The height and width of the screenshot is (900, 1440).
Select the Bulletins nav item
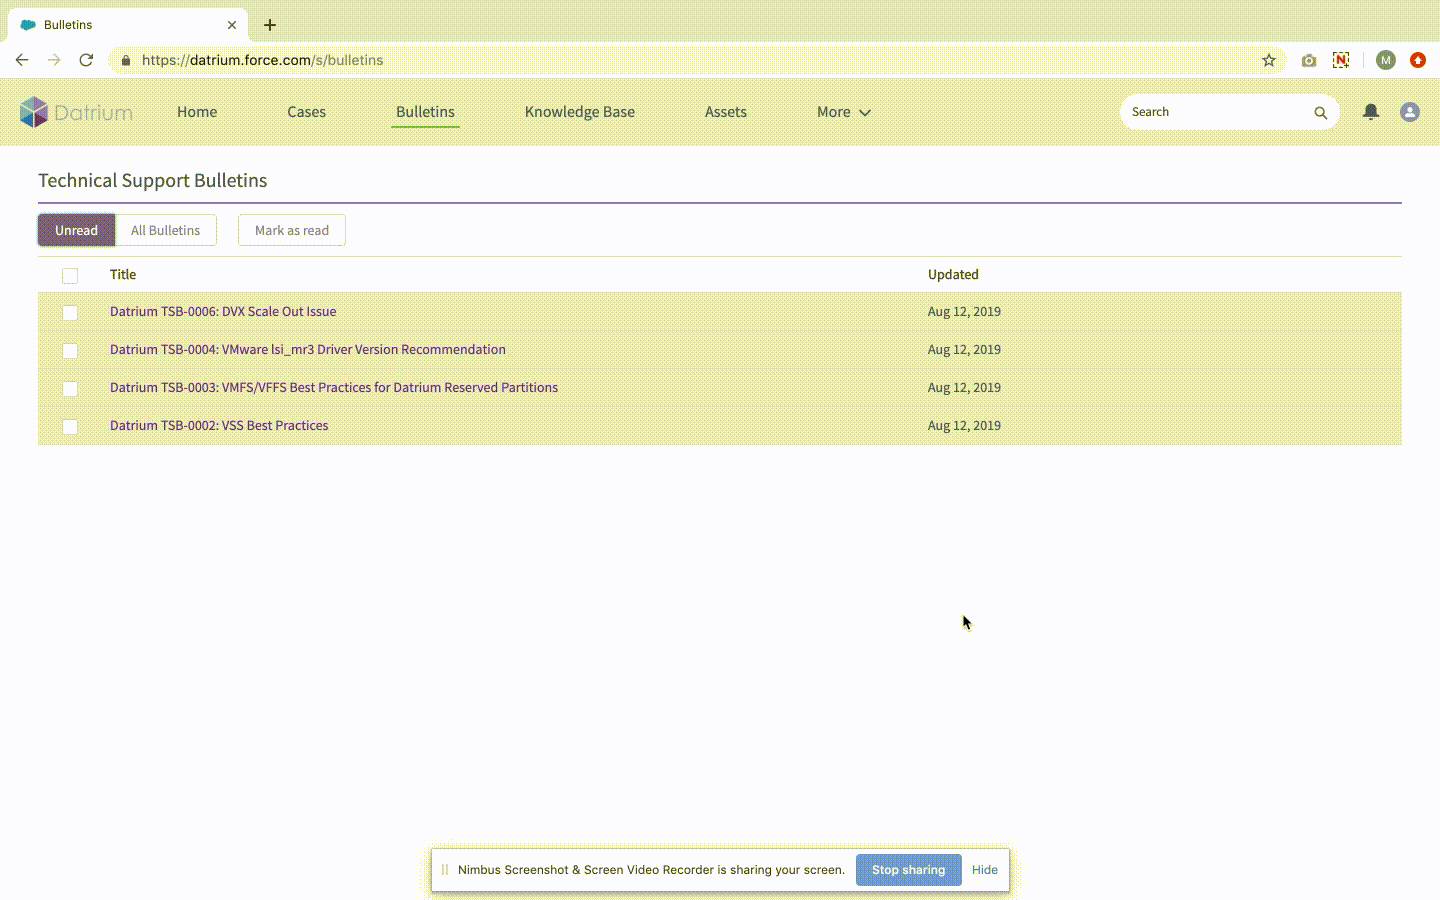click(425, 112)
